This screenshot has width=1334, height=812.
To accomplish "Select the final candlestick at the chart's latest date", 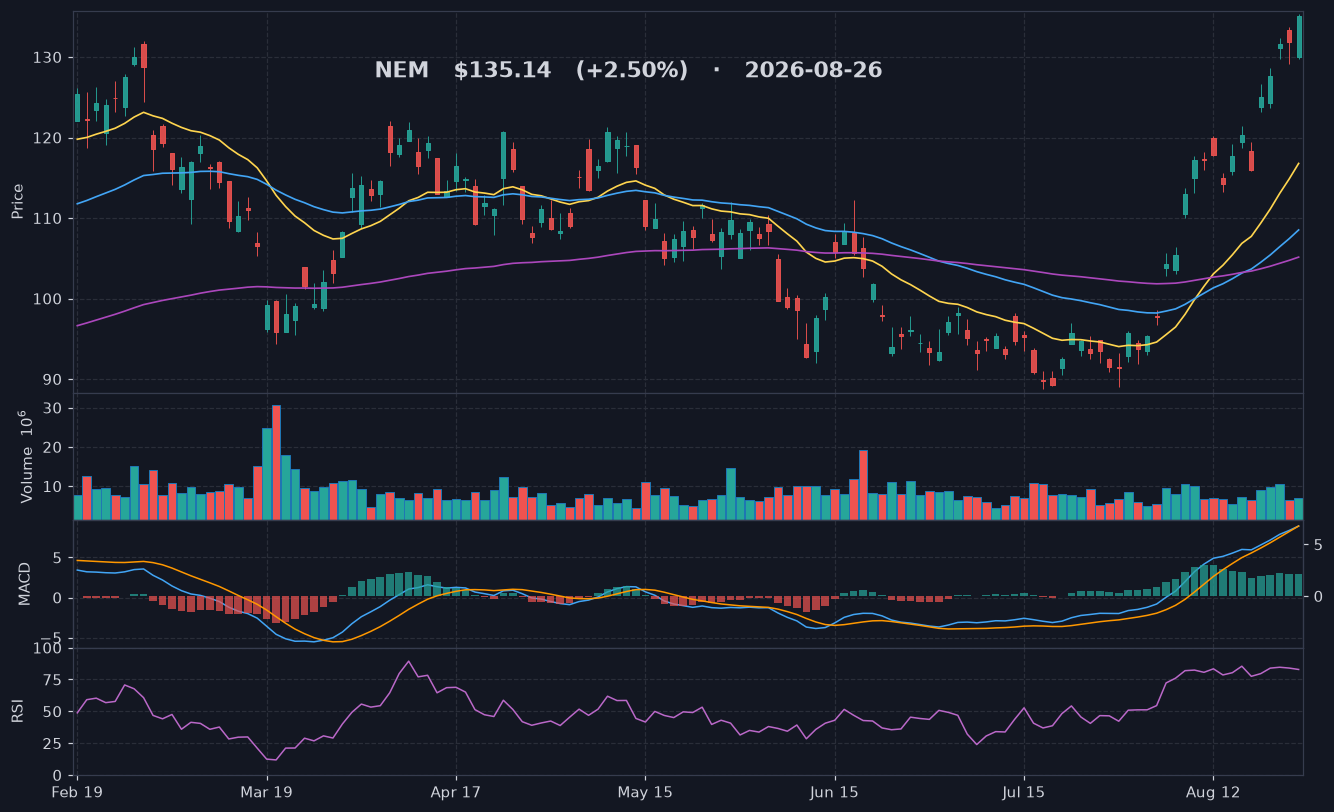I will [x=1299, y=37].
